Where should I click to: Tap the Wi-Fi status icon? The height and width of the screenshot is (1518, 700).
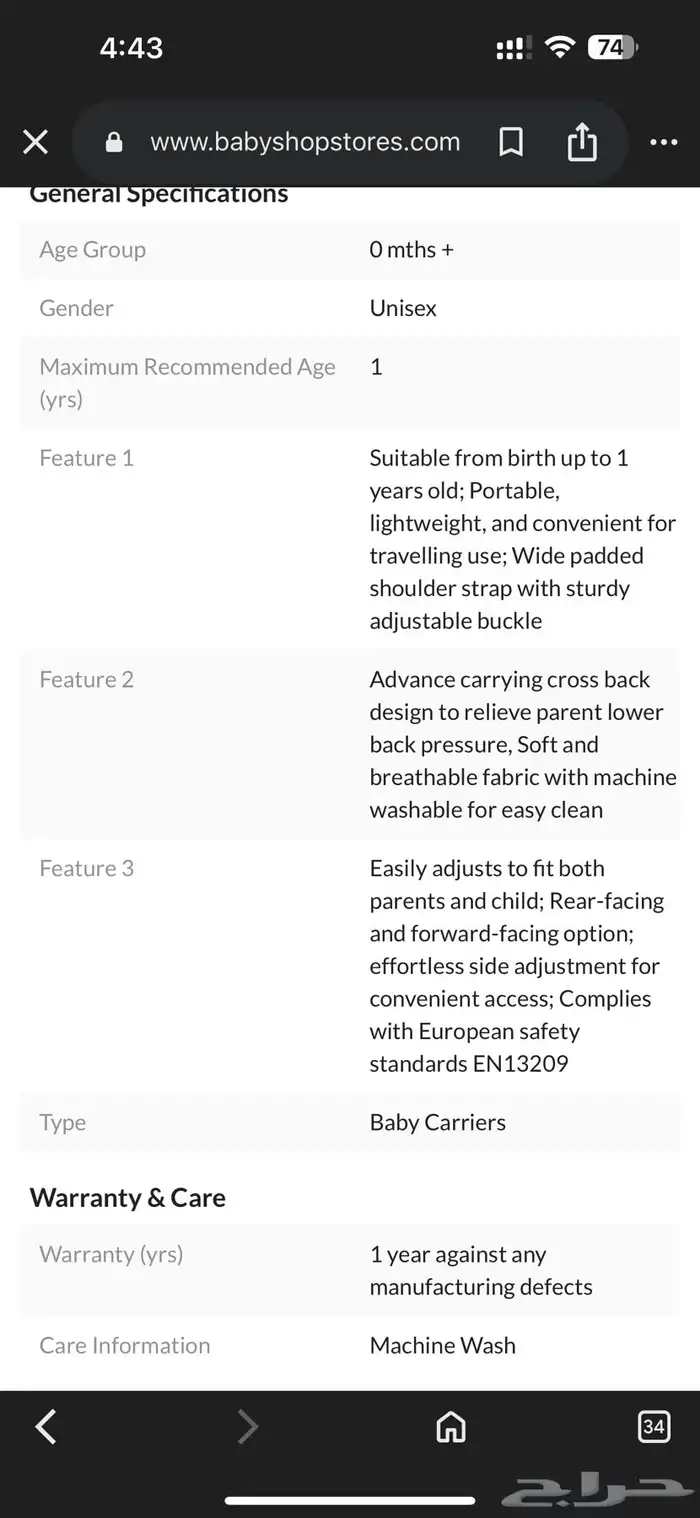(x=560, y=47)
